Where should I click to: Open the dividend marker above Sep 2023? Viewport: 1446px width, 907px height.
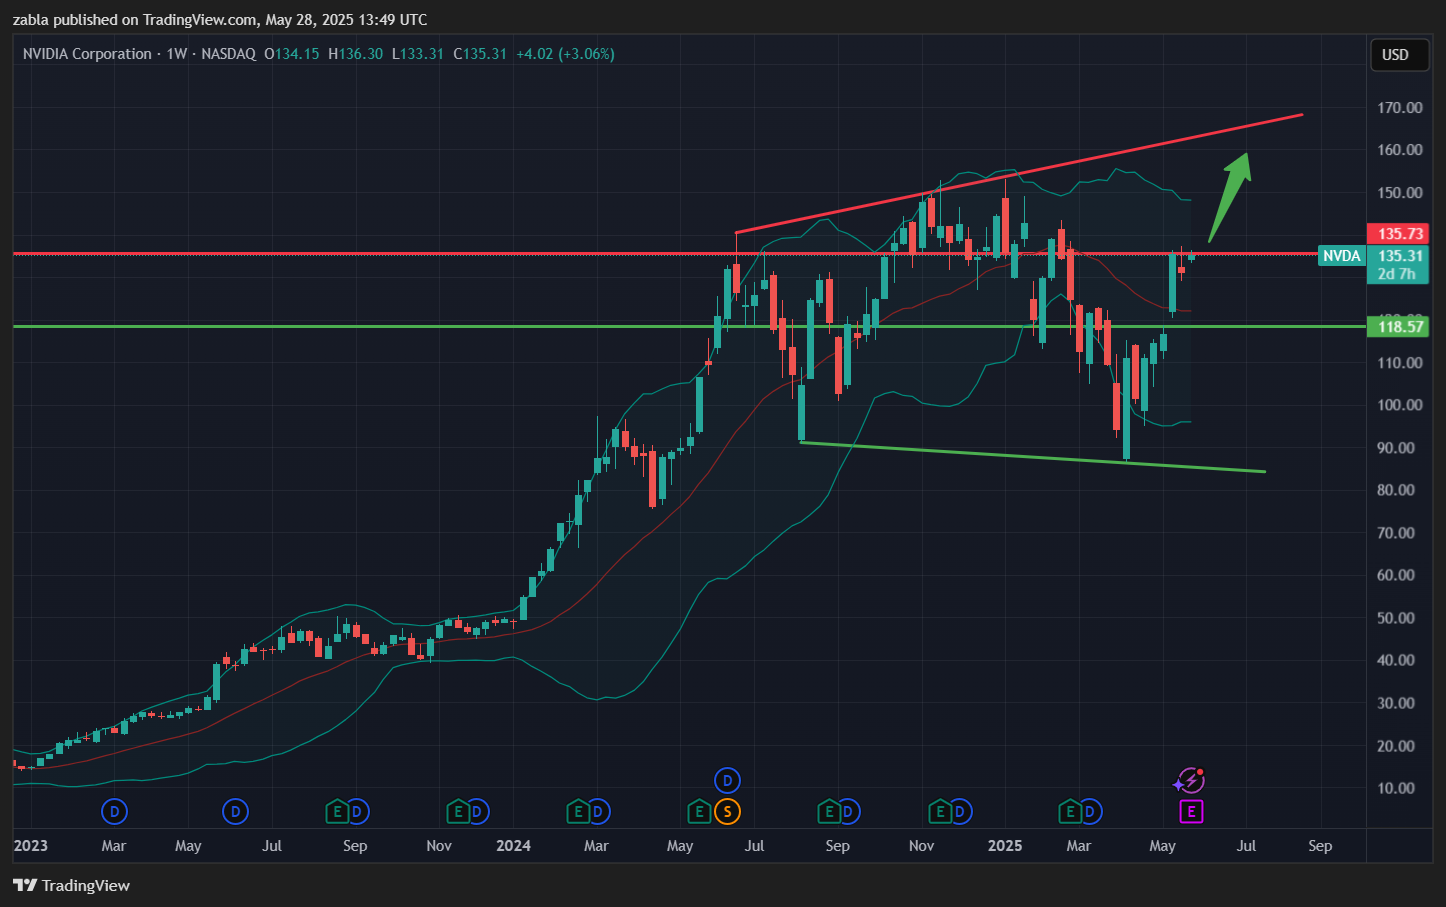click(x=357, y=811)
